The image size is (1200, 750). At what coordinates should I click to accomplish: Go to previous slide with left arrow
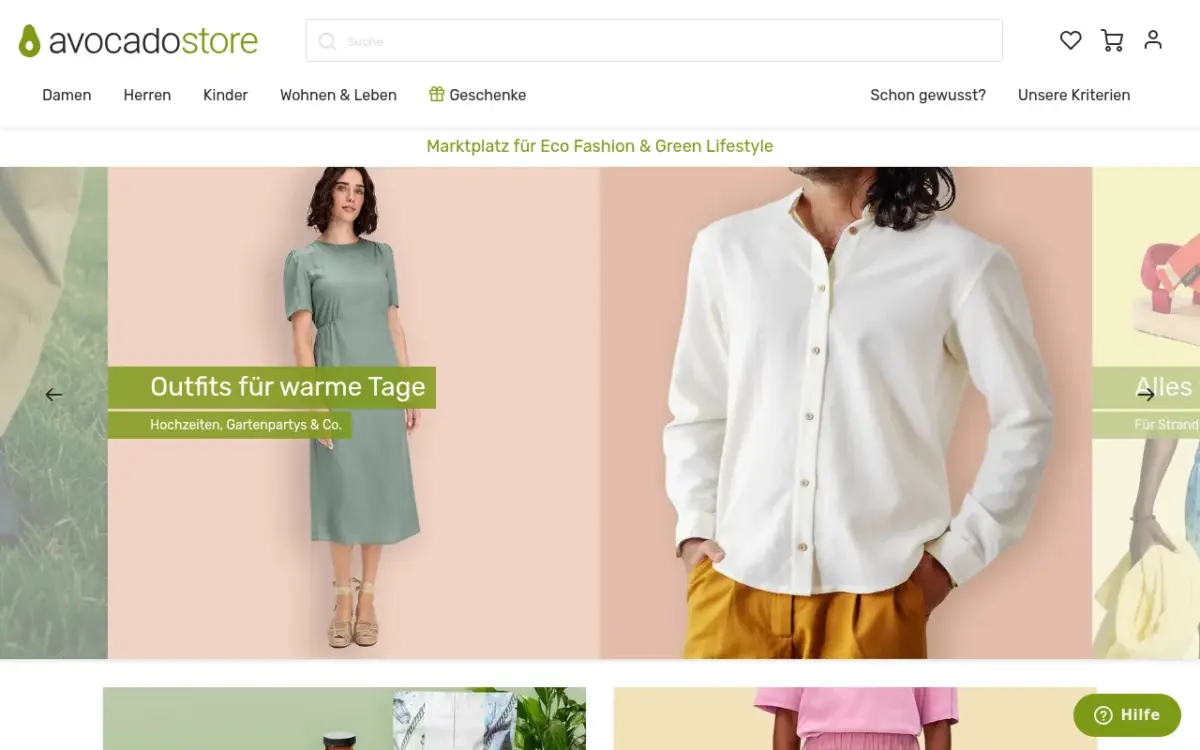(54, 395)
